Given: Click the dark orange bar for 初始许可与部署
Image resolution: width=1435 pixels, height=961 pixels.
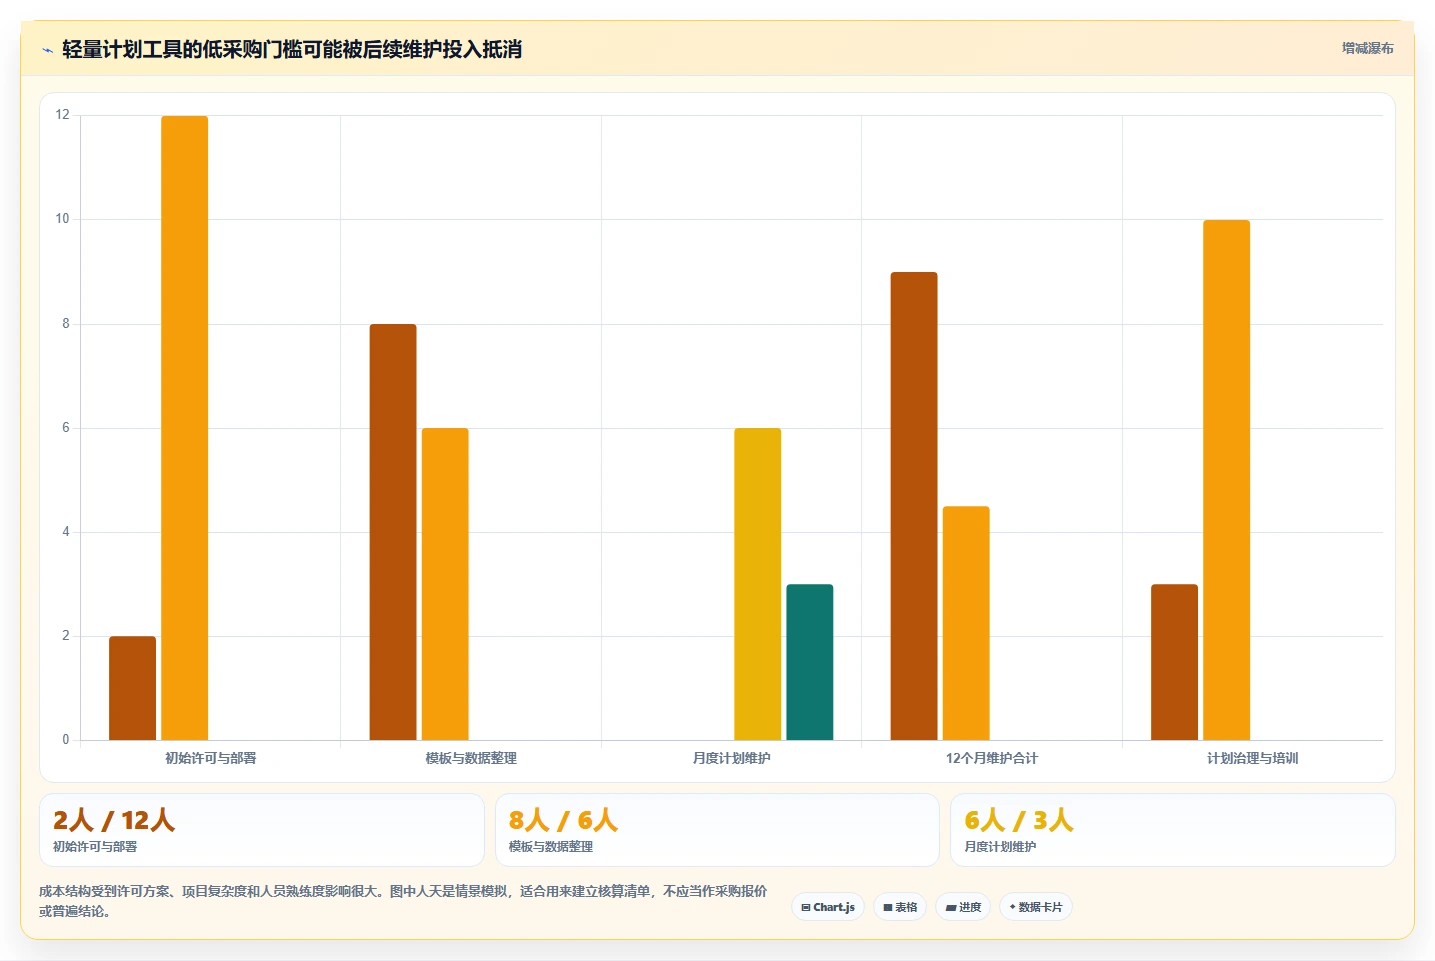Looking at the screenshot, I should (132, 688).
